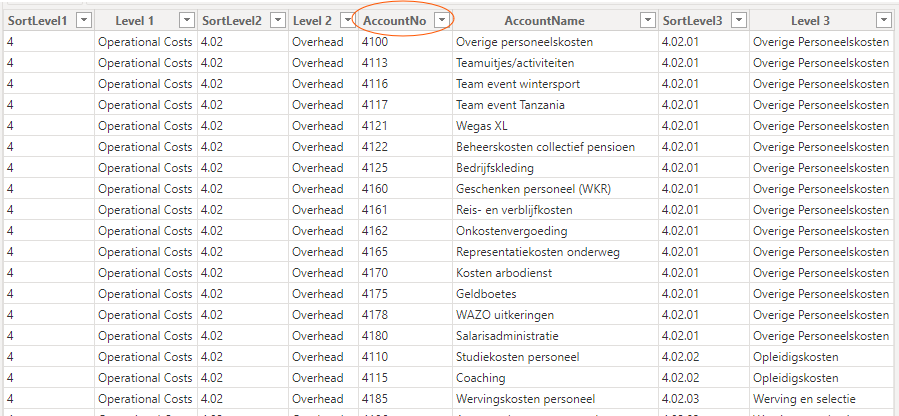
Task: Click account number 4121 cell
Action: (x=405, y=126)
